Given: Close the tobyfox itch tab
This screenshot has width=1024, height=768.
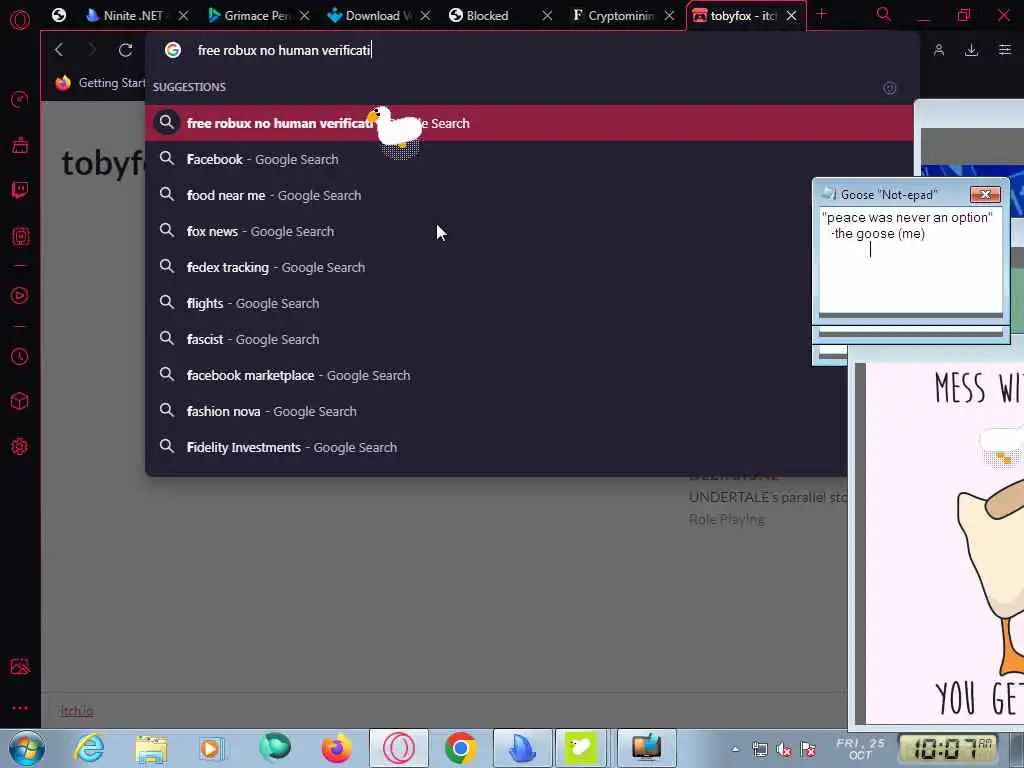Looking at the screenshot, I should 792,16.
